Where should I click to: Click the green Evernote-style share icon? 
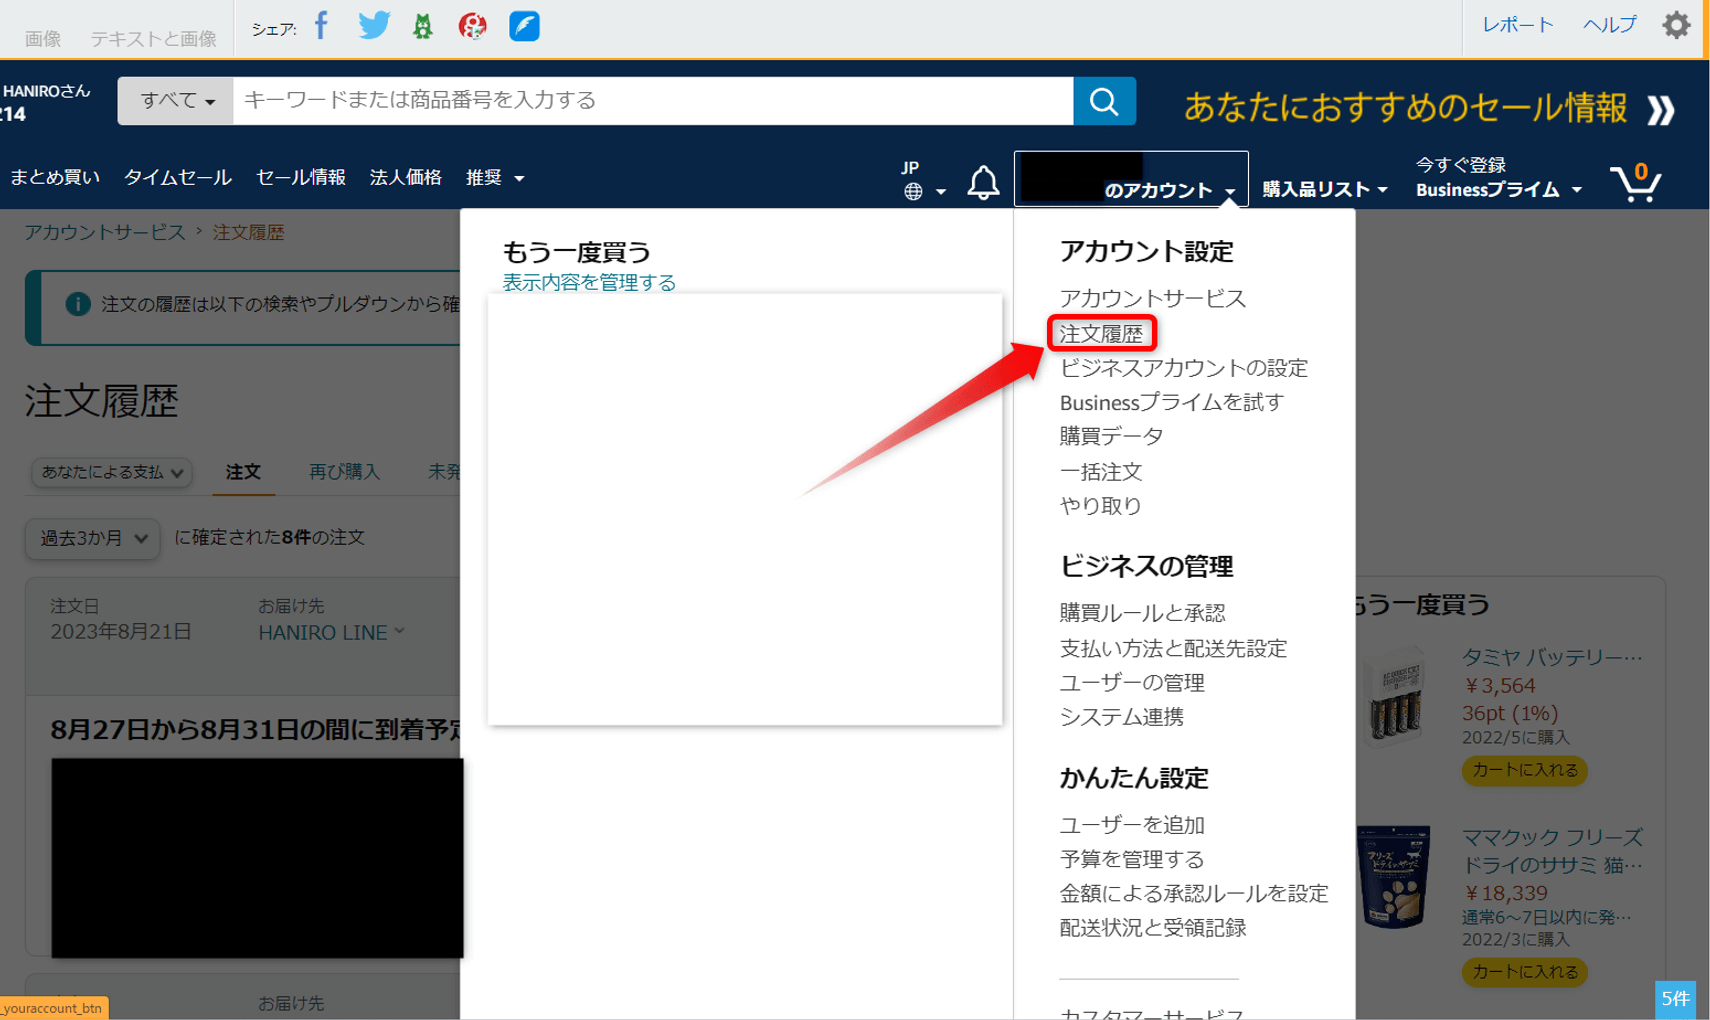pos(423,26)
